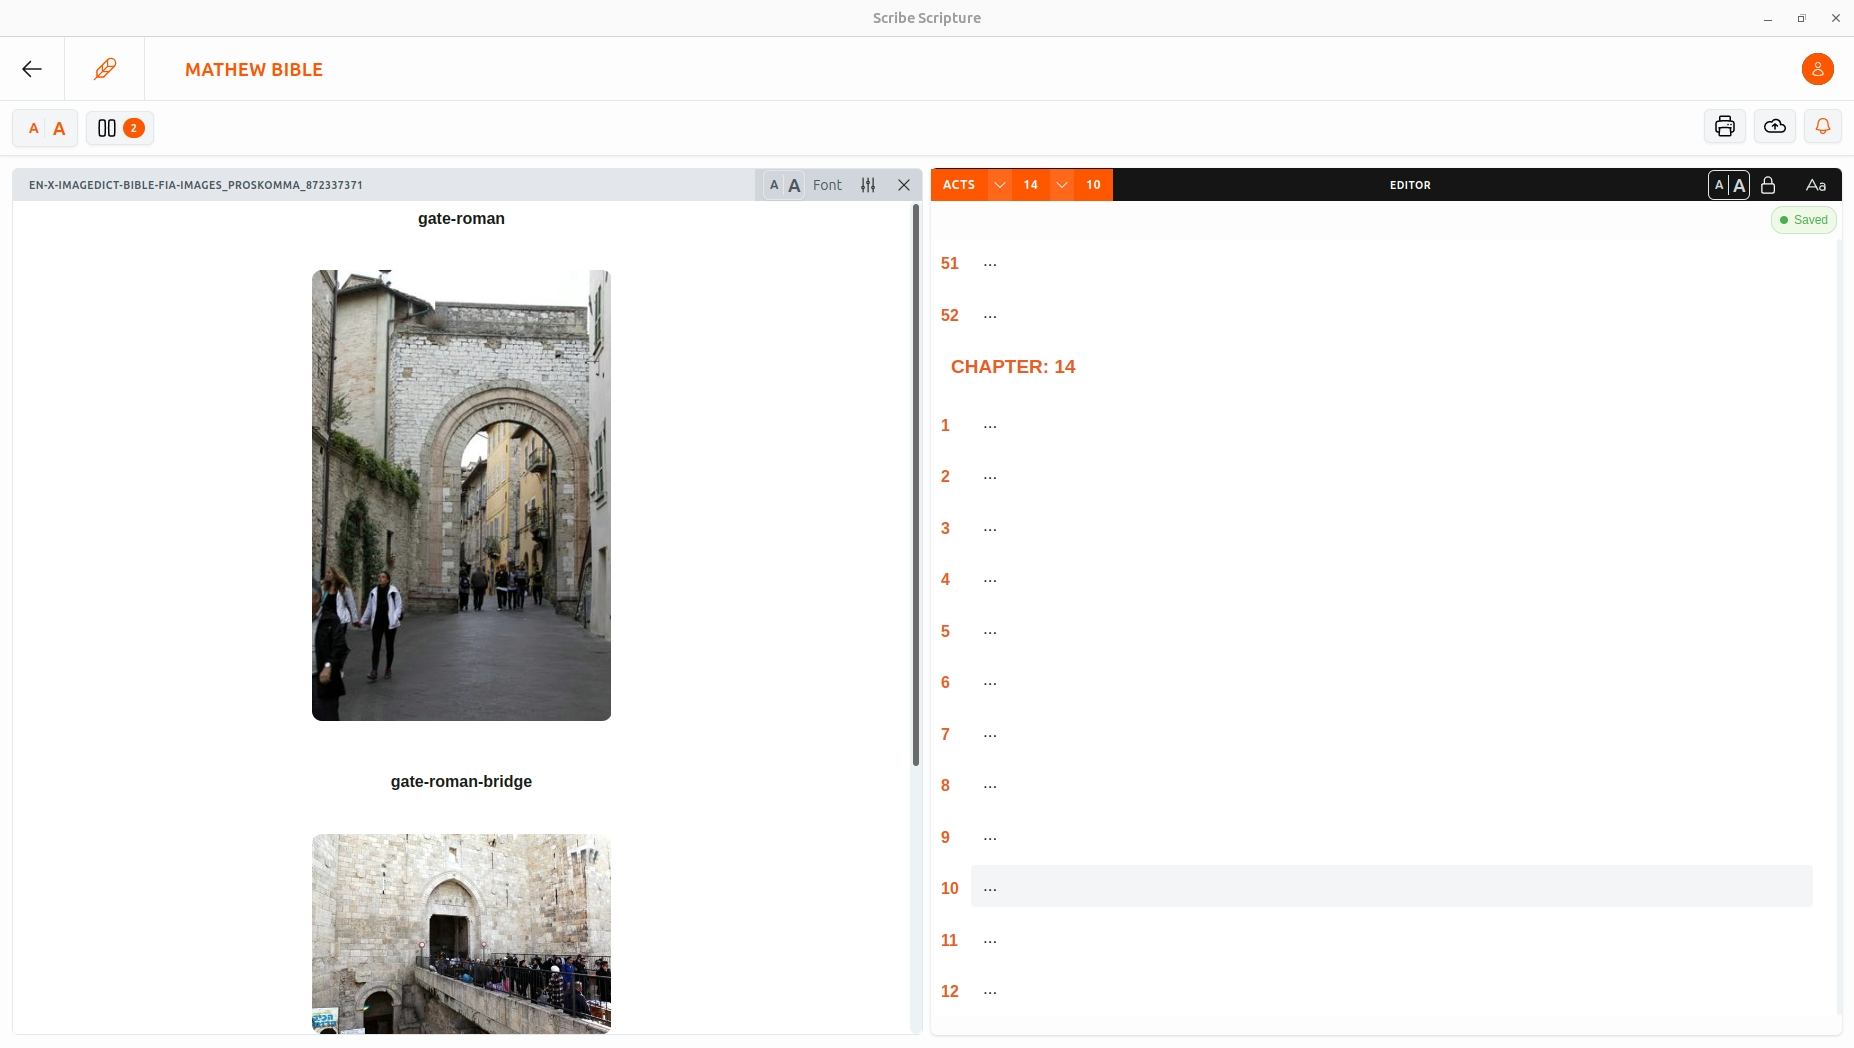Click the feather quill logo icon
Screen dimensions: 1854x1048
(105, 69)
